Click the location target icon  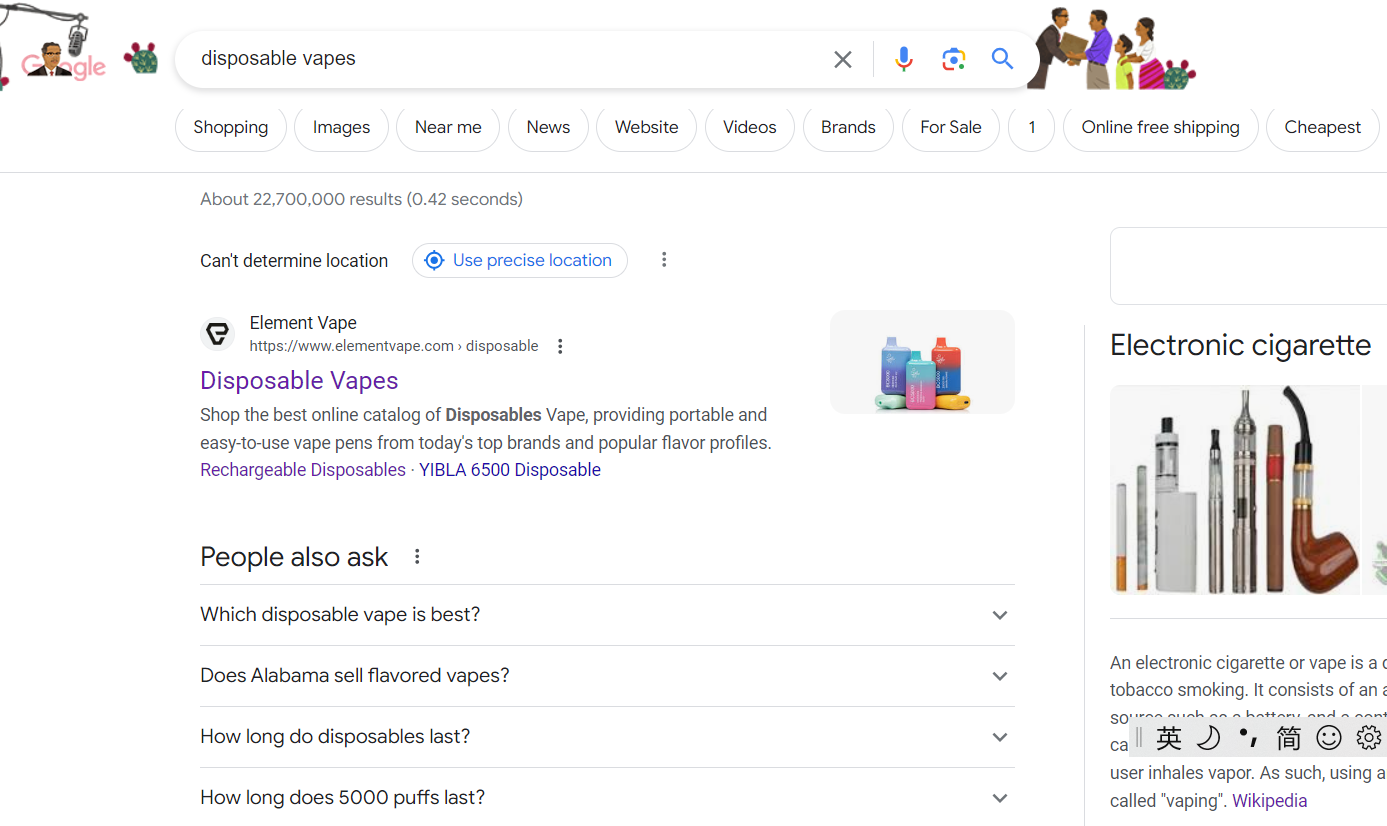(434, 260)
